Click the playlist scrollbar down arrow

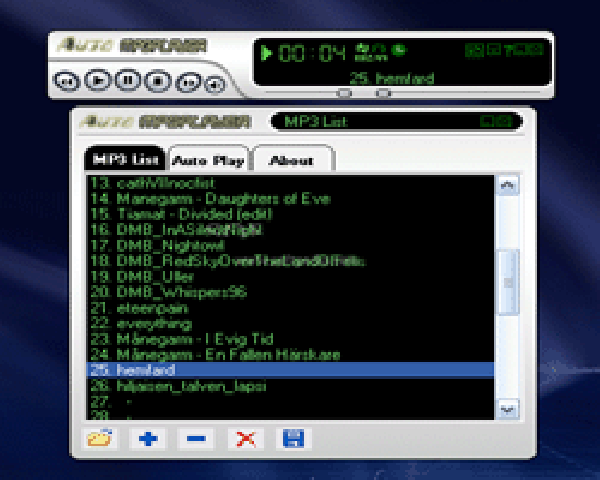click(507, 410)
